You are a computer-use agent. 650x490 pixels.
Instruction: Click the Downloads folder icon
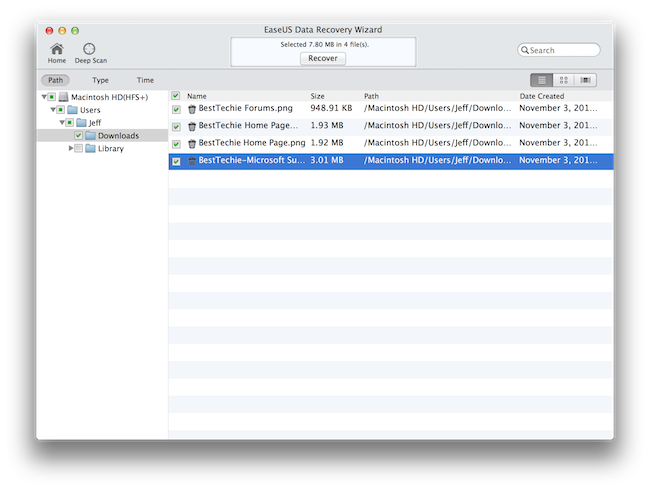tap(90, 136)
